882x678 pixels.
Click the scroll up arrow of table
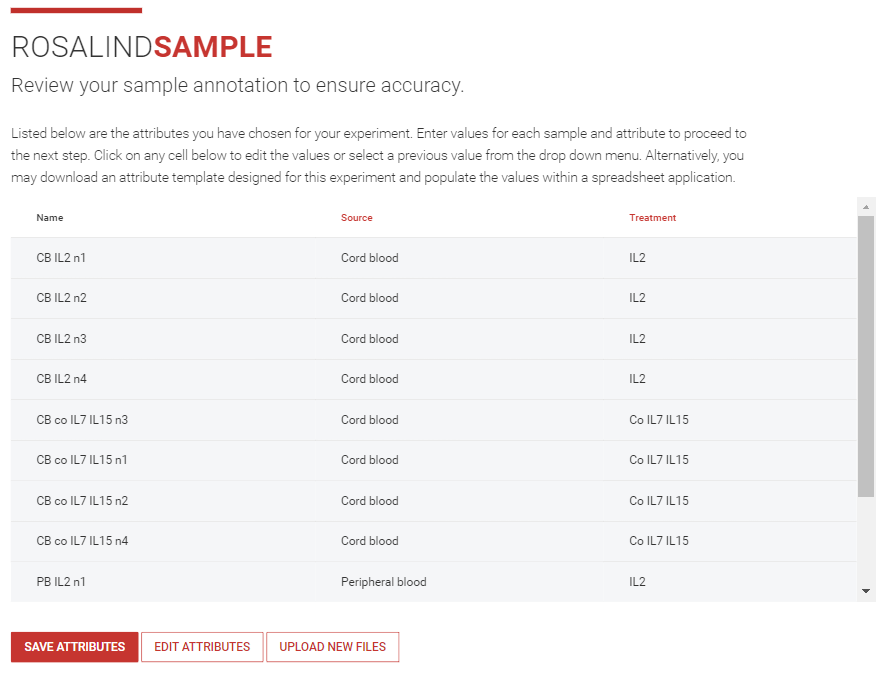coord(866,207)
